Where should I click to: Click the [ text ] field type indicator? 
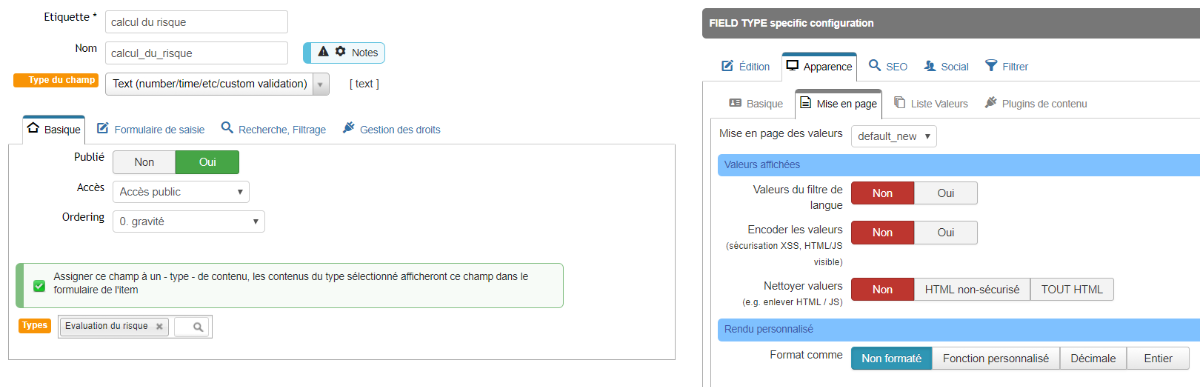tap(364, 84)
